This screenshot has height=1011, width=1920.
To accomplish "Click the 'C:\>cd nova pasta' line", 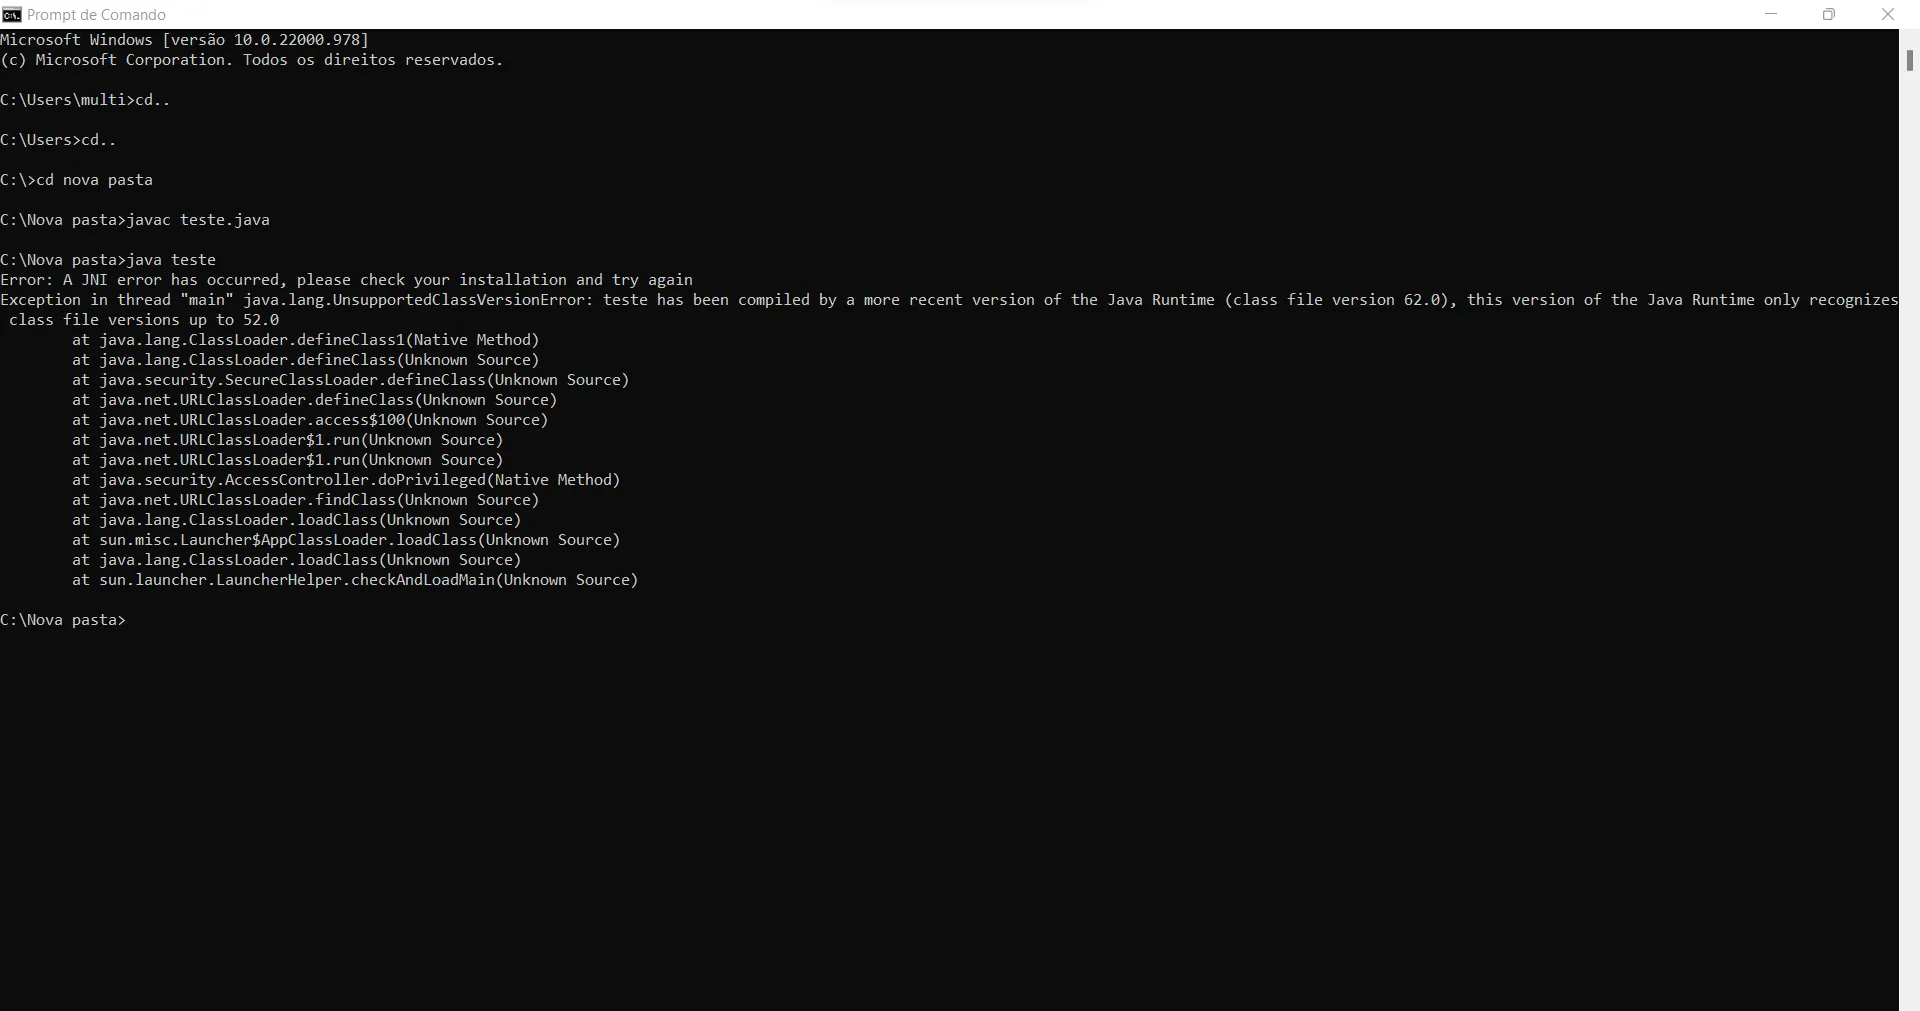I will click(77, 180).
